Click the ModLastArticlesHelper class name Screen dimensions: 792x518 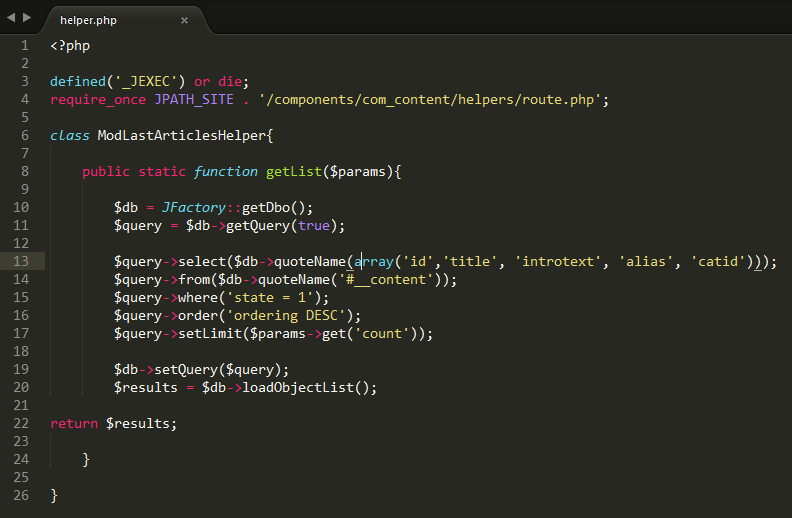(181, 135)
